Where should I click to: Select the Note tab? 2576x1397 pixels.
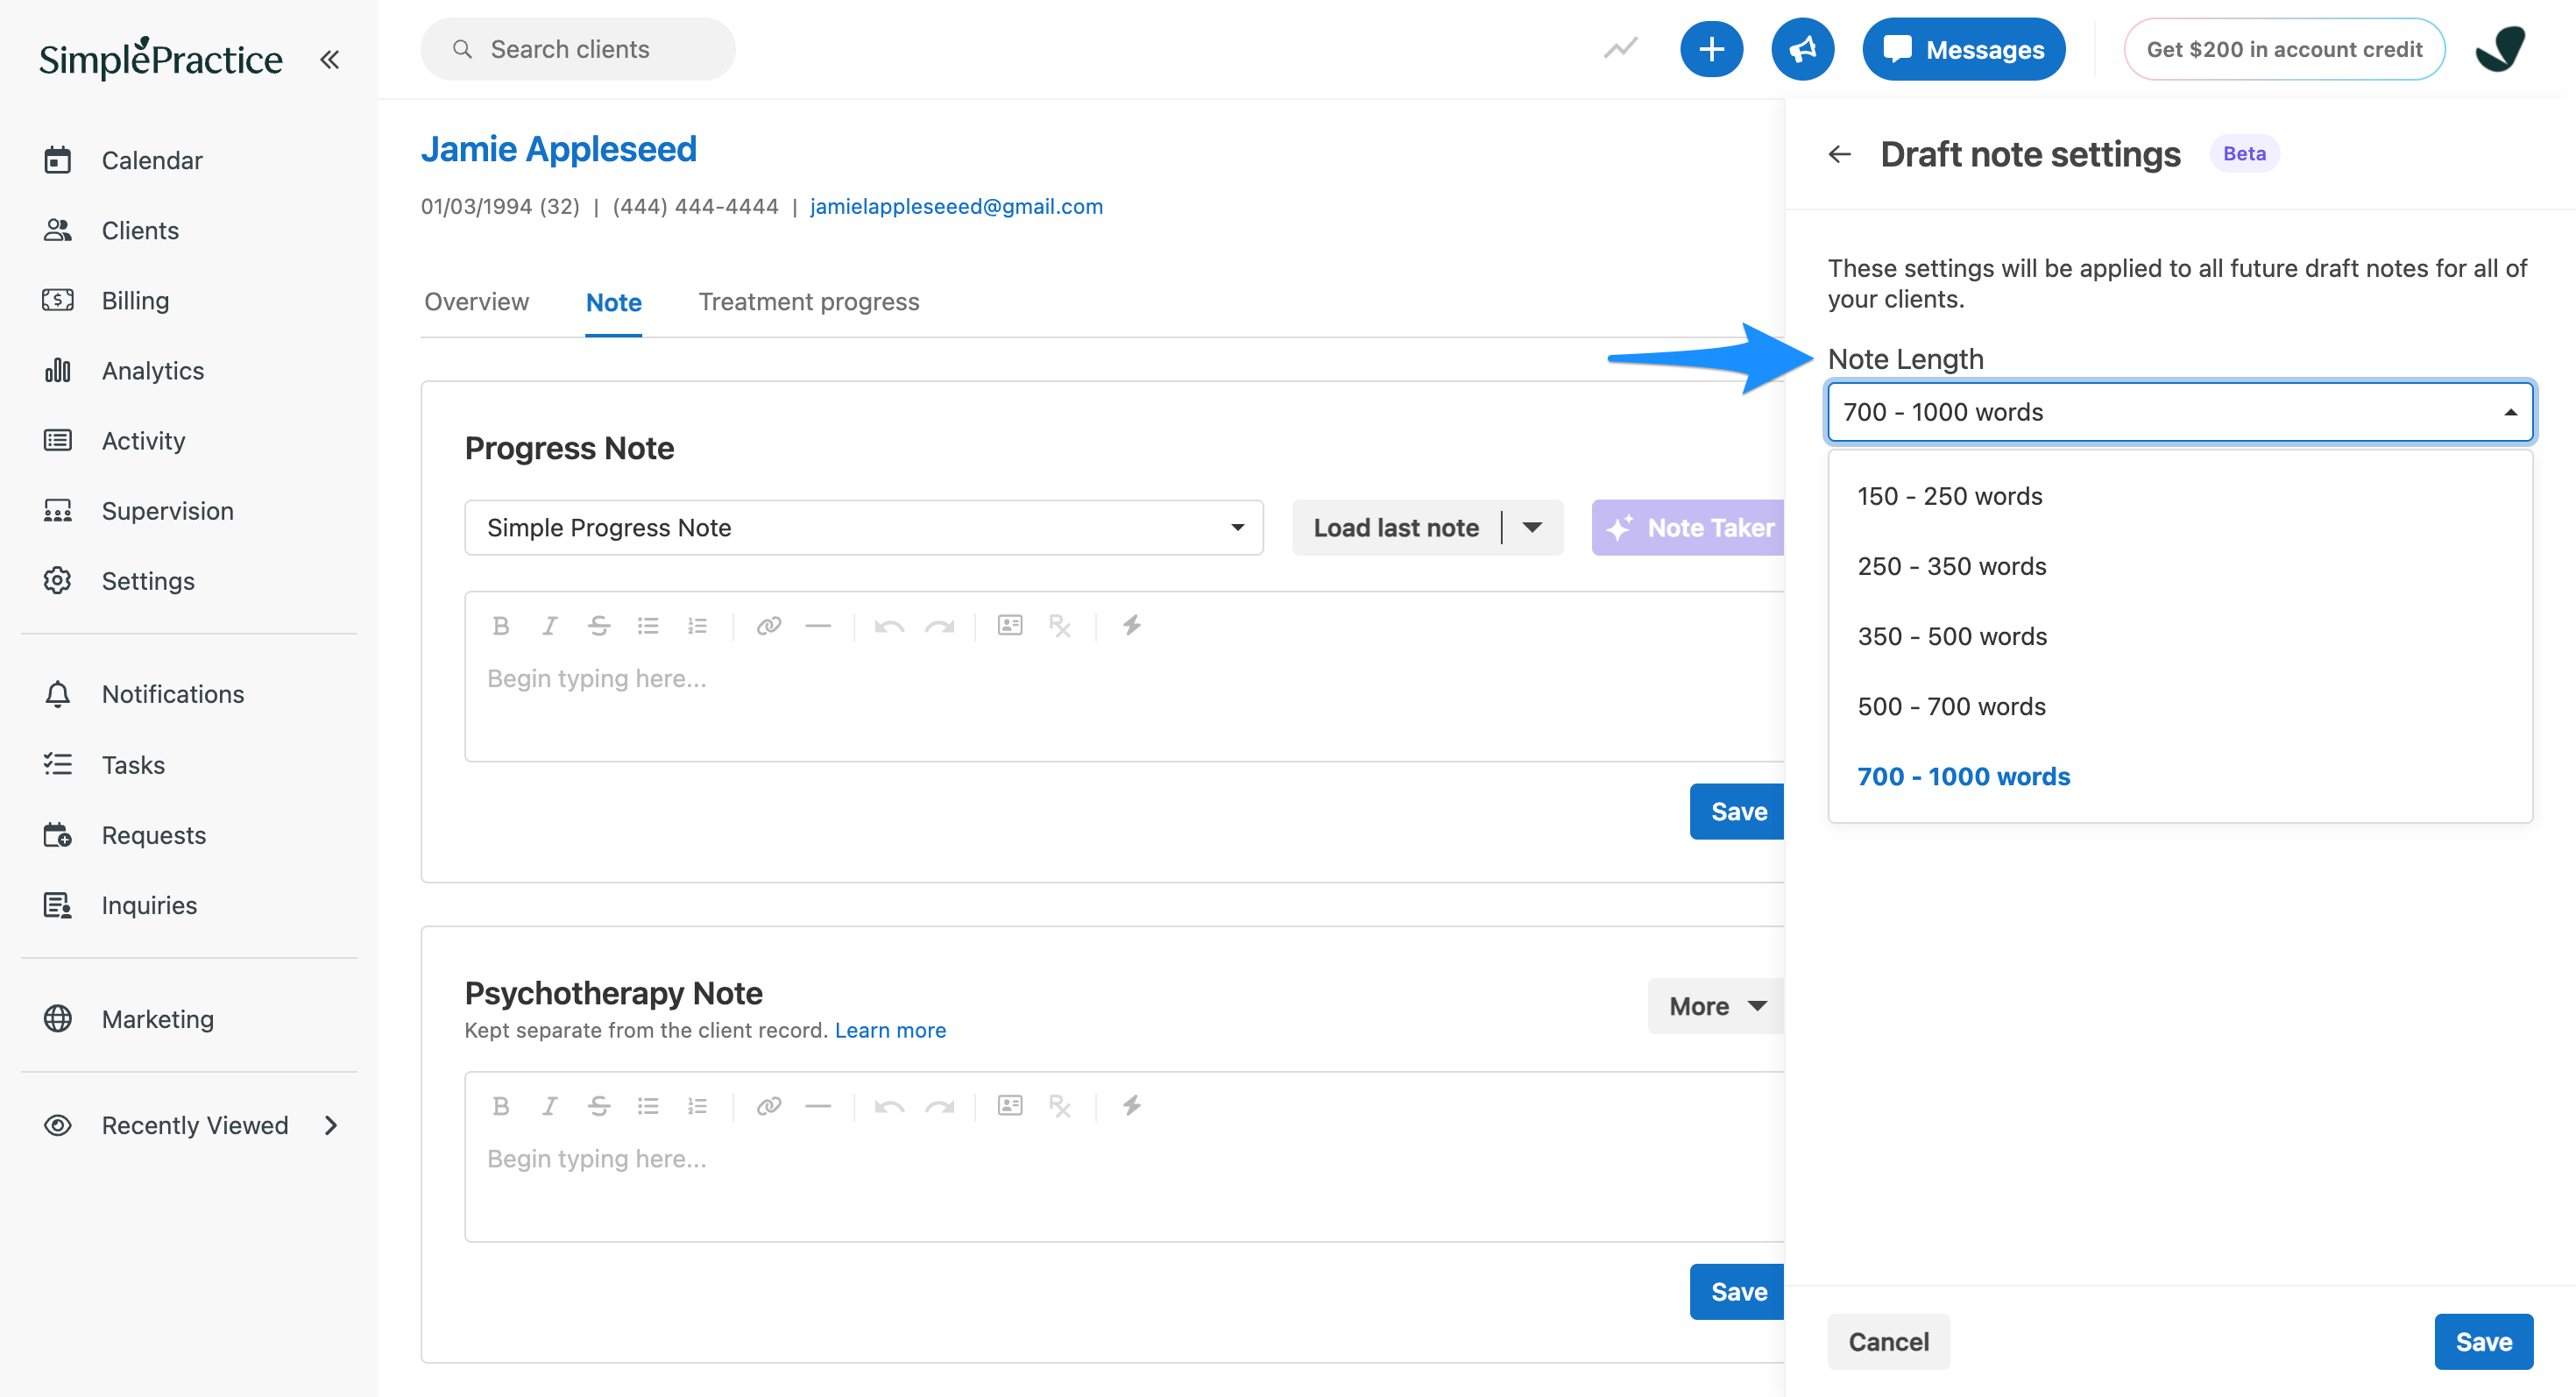613,302
